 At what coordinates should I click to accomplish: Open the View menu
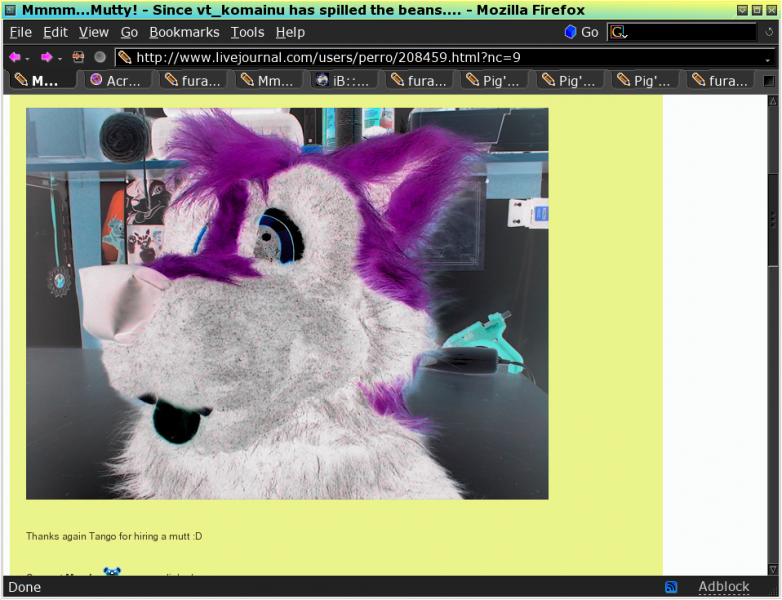[x=93, y=32]
